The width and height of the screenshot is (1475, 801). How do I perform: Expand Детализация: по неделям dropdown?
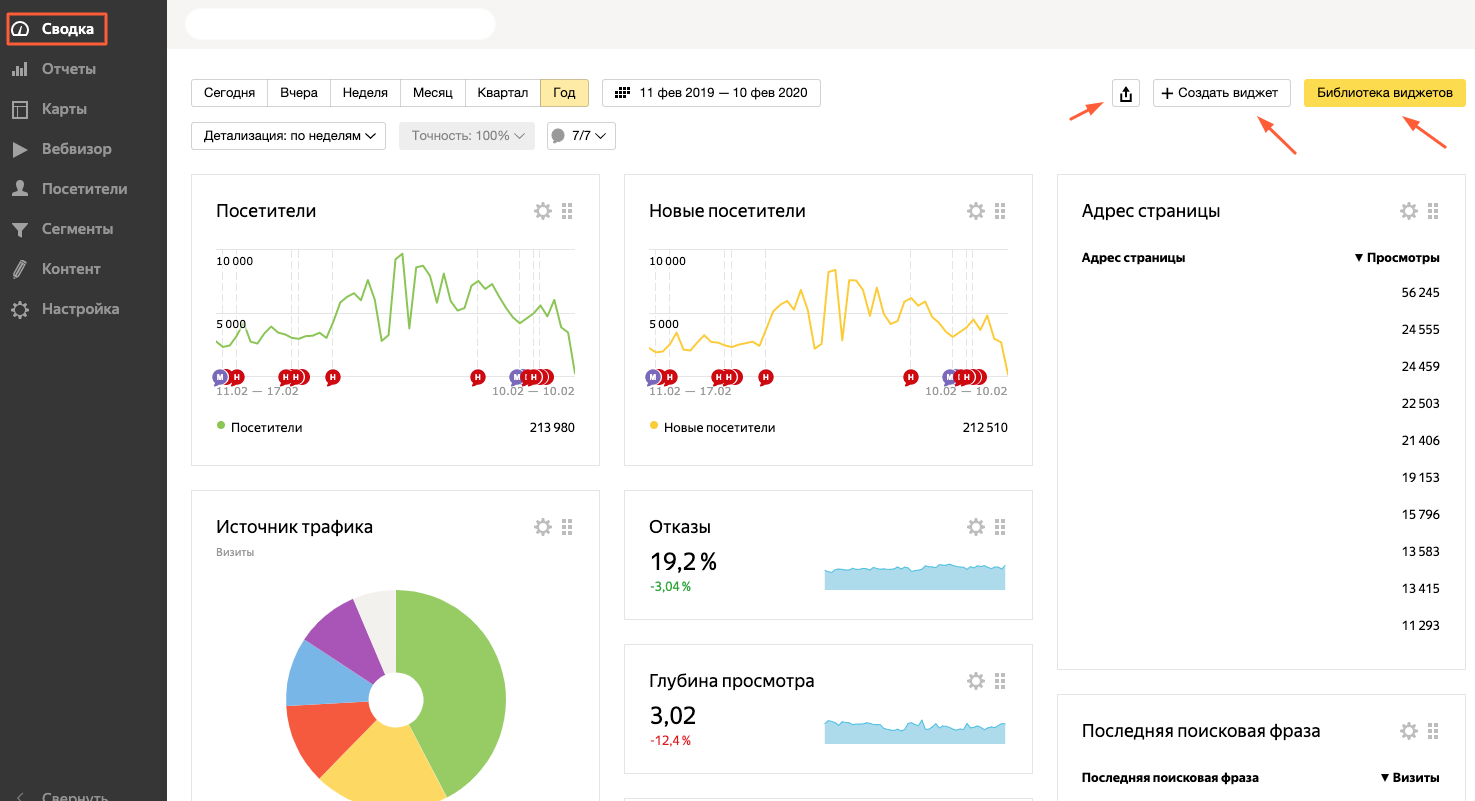click(288, 136)
